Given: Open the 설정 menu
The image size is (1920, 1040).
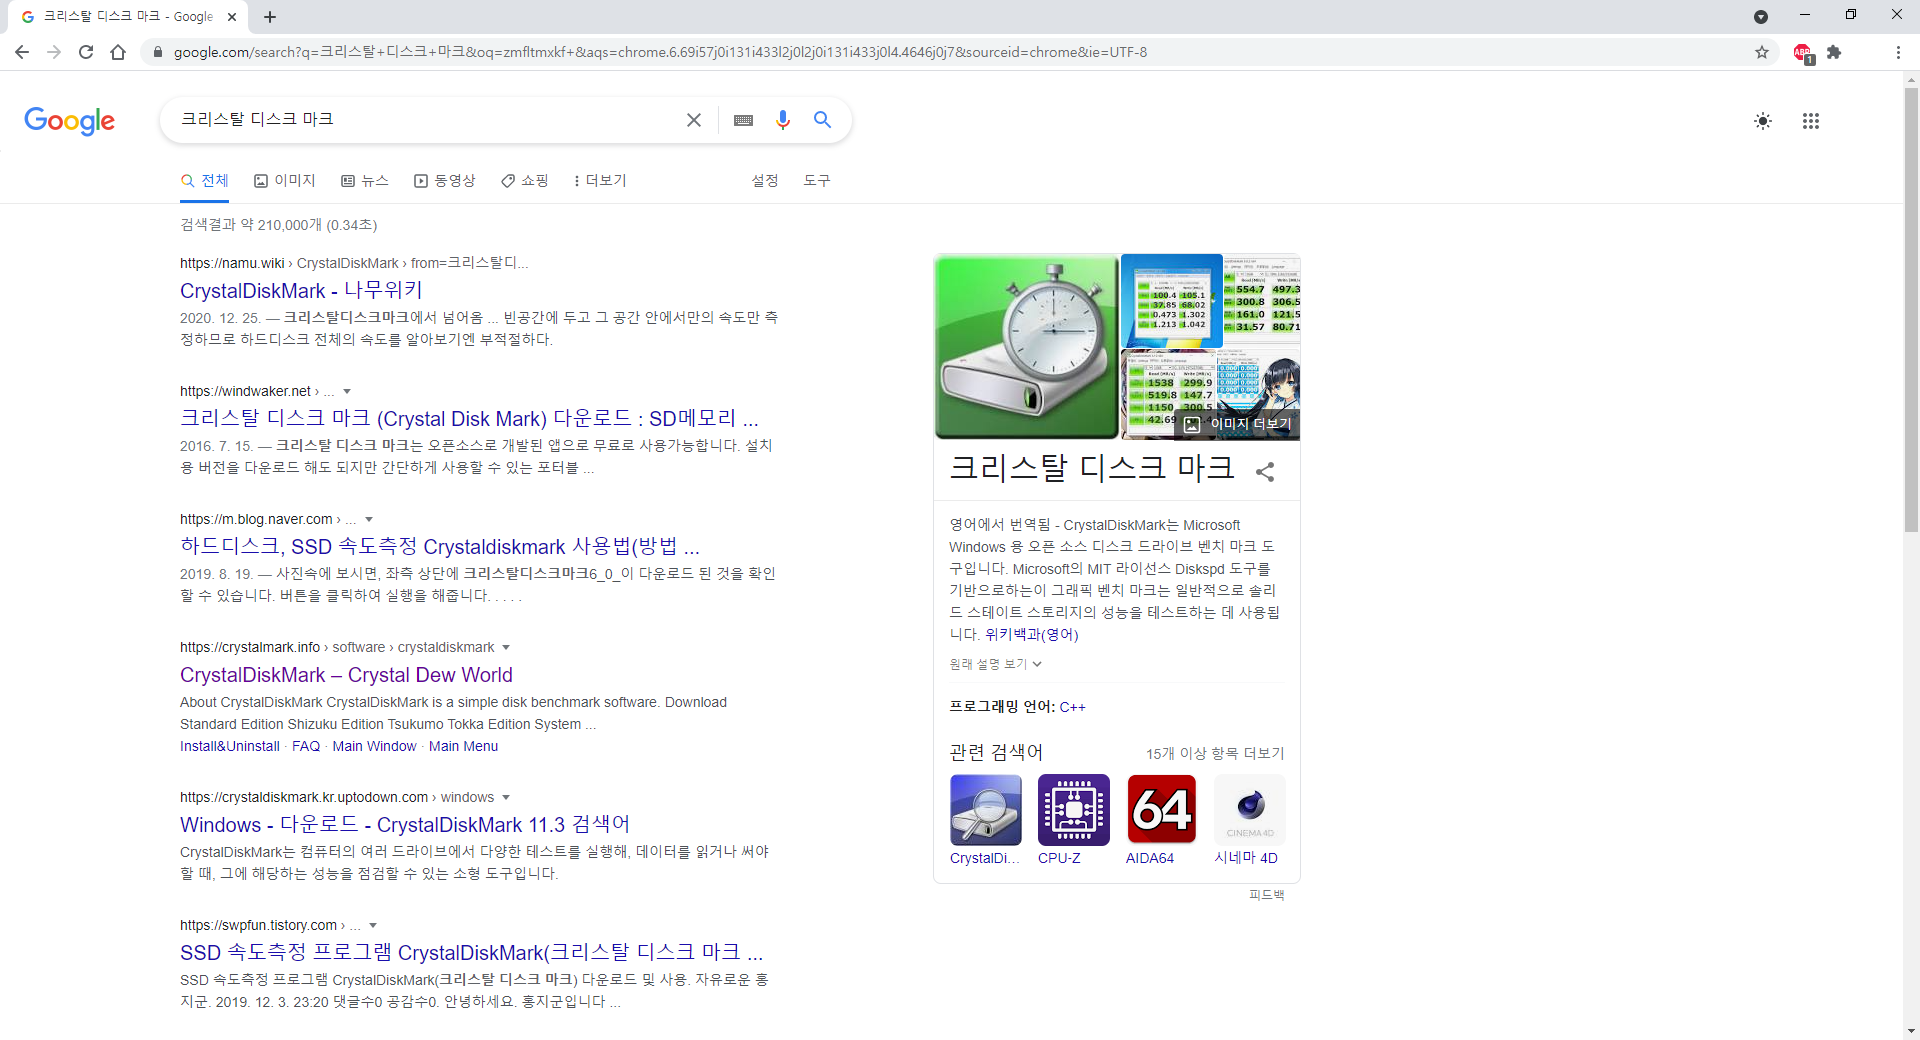Looking at the screenshot, I should 765,181.
